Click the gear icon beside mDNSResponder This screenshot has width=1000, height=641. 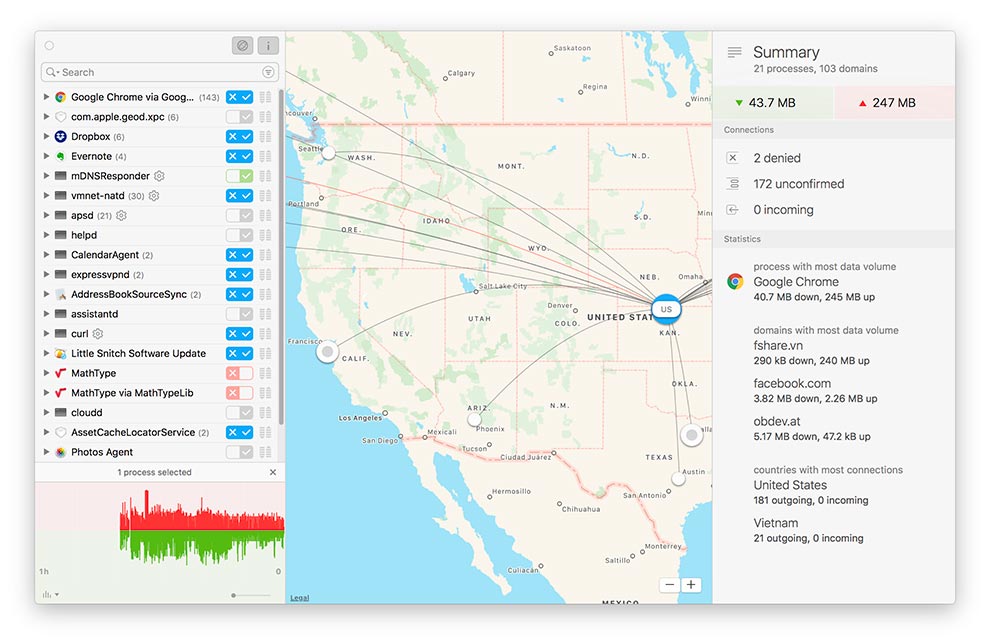pos(159,176)
